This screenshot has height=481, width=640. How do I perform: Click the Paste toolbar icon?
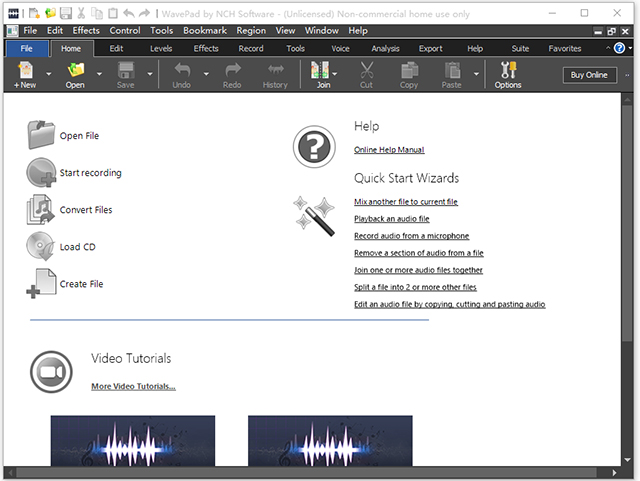coord(452,70)
